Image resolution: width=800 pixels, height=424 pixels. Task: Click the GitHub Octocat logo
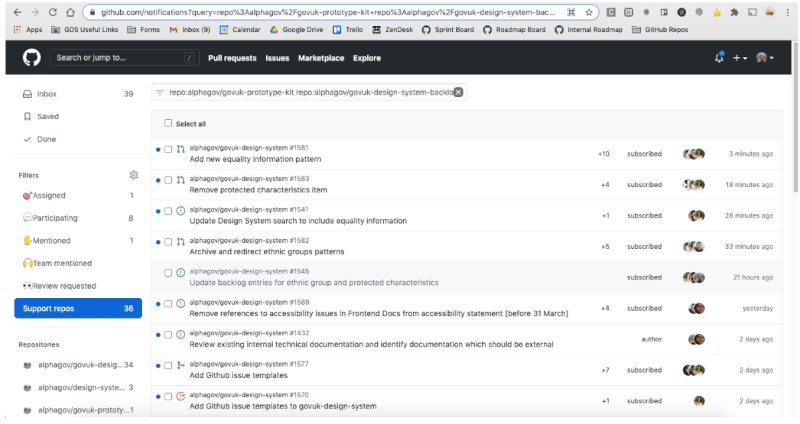(x=30, y=58)
